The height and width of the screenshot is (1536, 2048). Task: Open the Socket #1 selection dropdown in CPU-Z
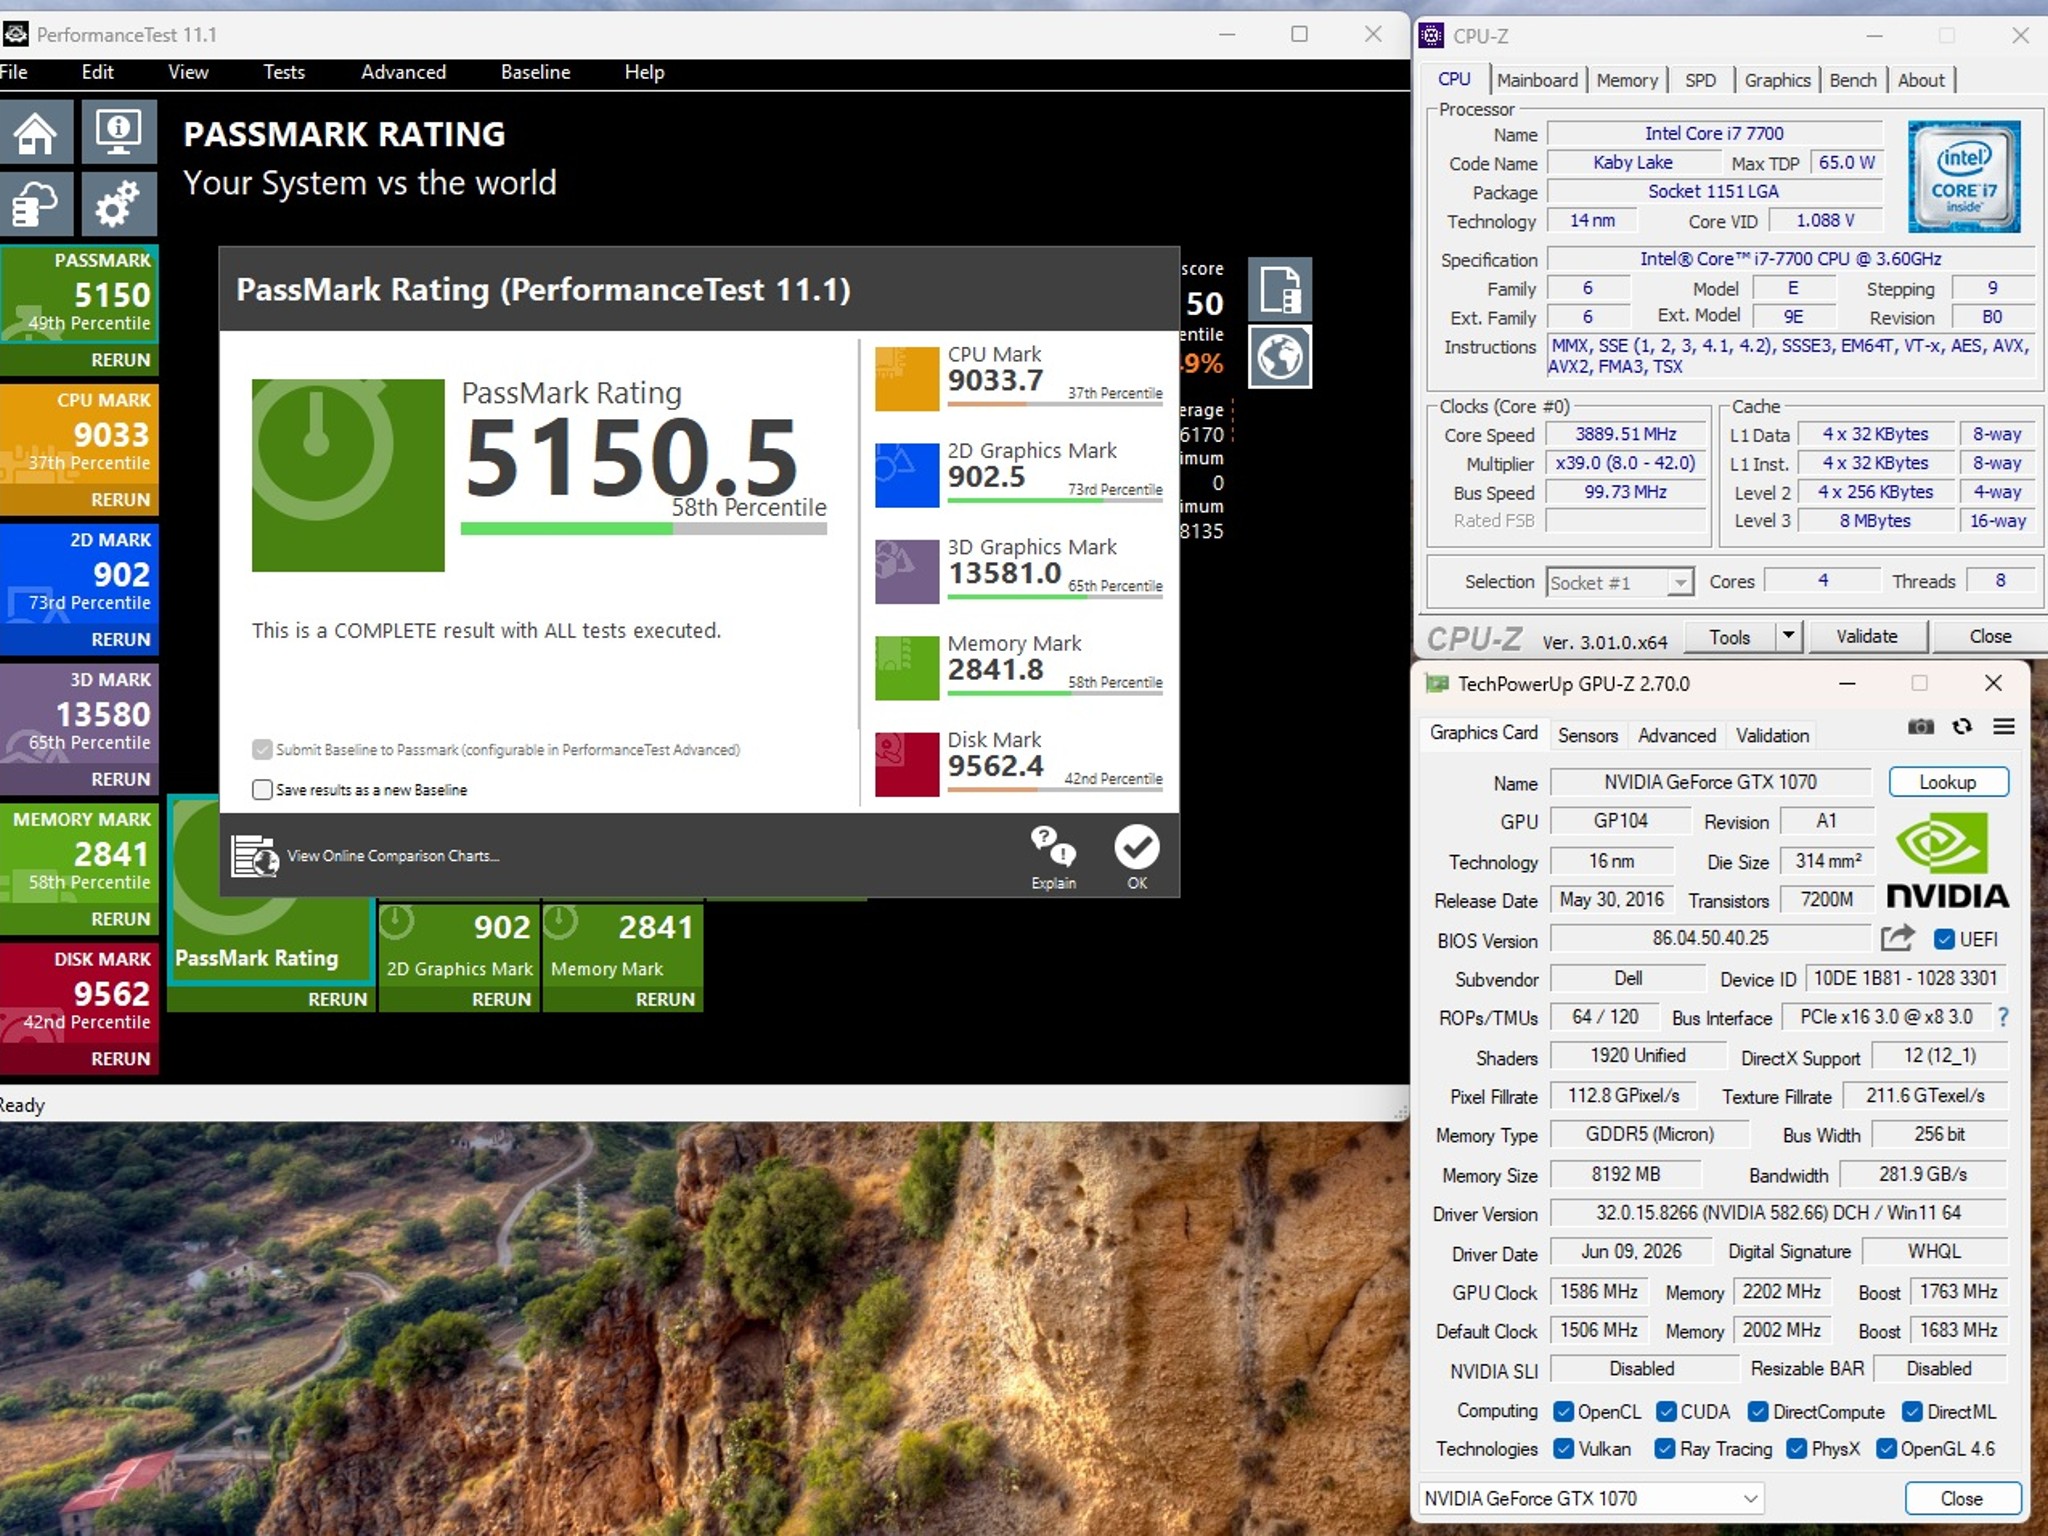point(1620,582)
